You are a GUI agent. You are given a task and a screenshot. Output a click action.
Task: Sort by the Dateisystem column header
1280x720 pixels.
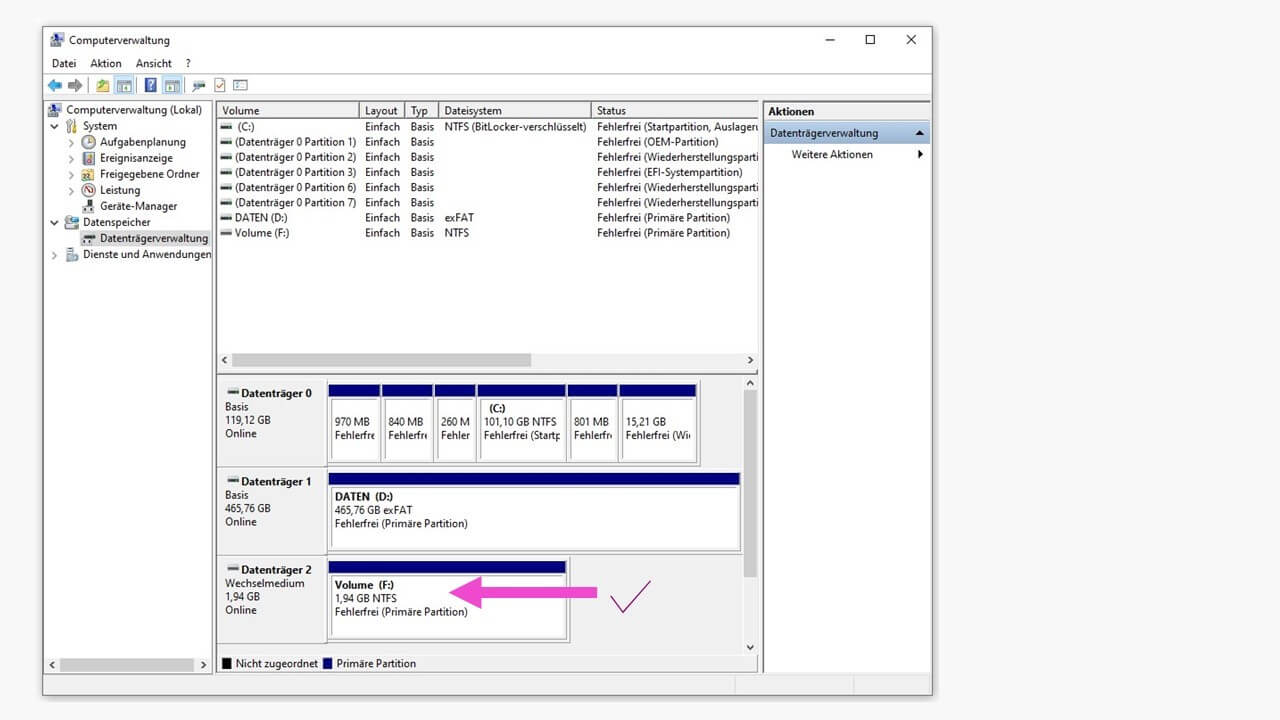coord(514,111)
